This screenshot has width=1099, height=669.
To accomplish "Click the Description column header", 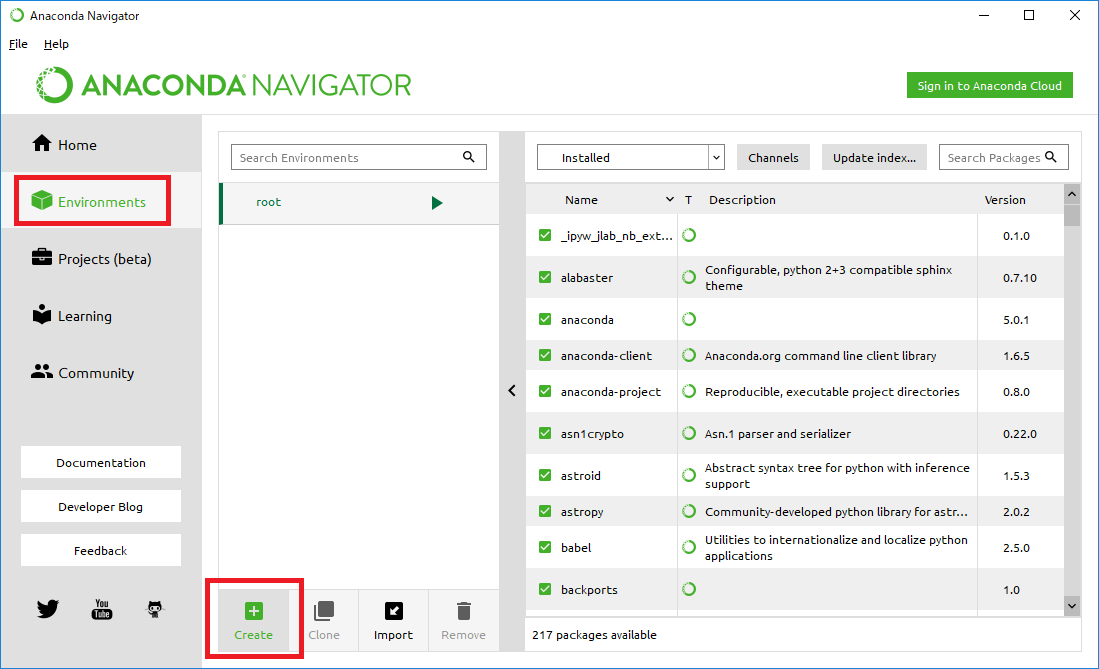I will [x=742, y=200].
